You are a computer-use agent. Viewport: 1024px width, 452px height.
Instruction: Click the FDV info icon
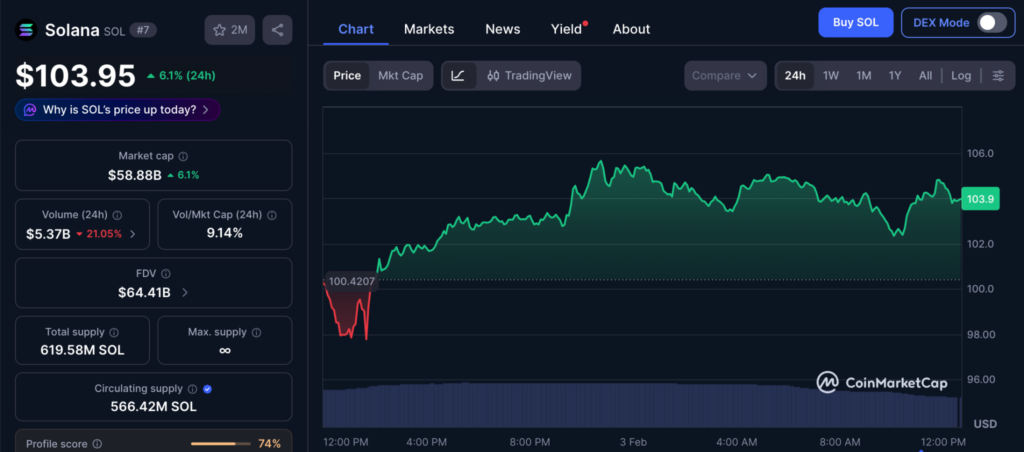coord(166,273)
